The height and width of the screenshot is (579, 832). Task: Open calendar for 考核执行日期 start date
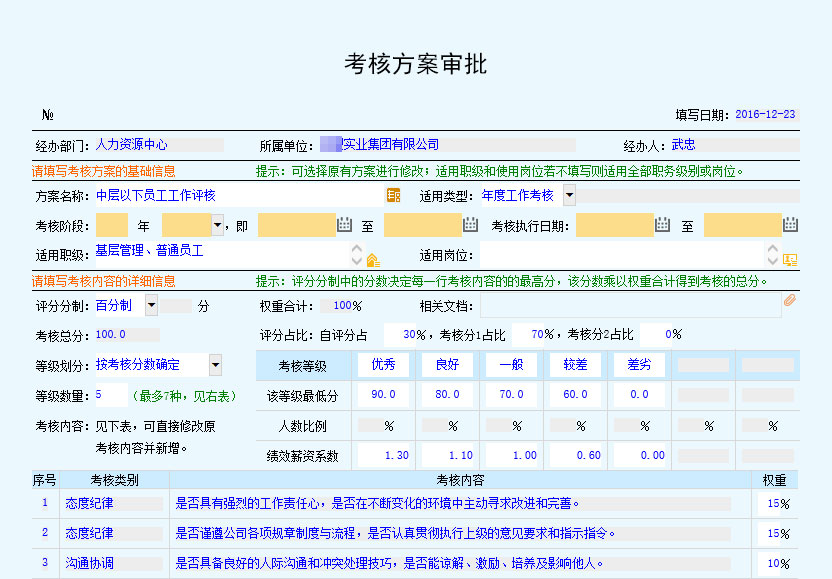coord(662,224)
